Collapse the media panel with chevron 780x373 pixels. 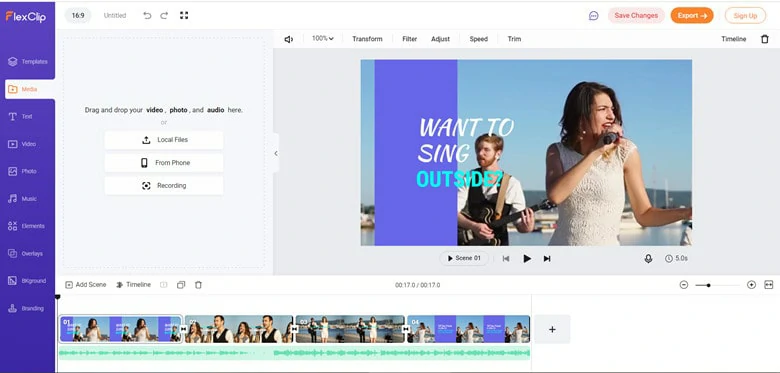click(x=276, y=154)
